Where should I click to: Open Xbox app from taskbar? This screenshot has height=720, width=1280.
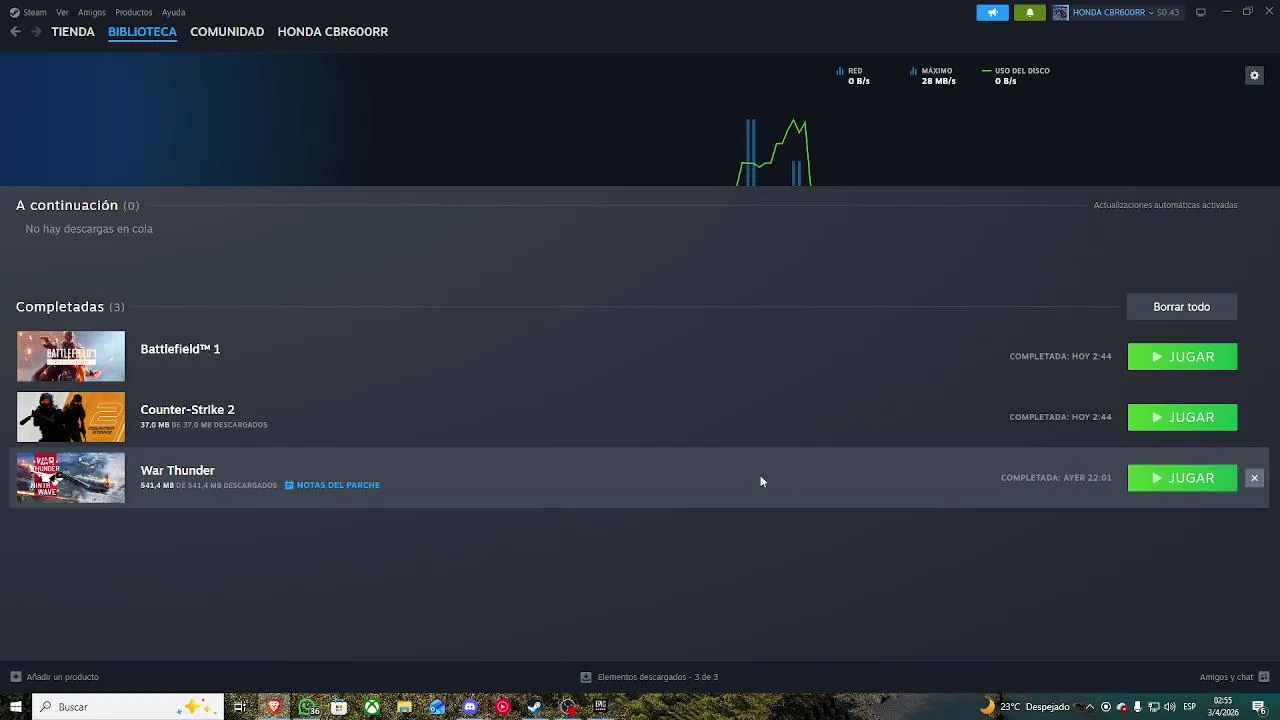click(371, 707)
